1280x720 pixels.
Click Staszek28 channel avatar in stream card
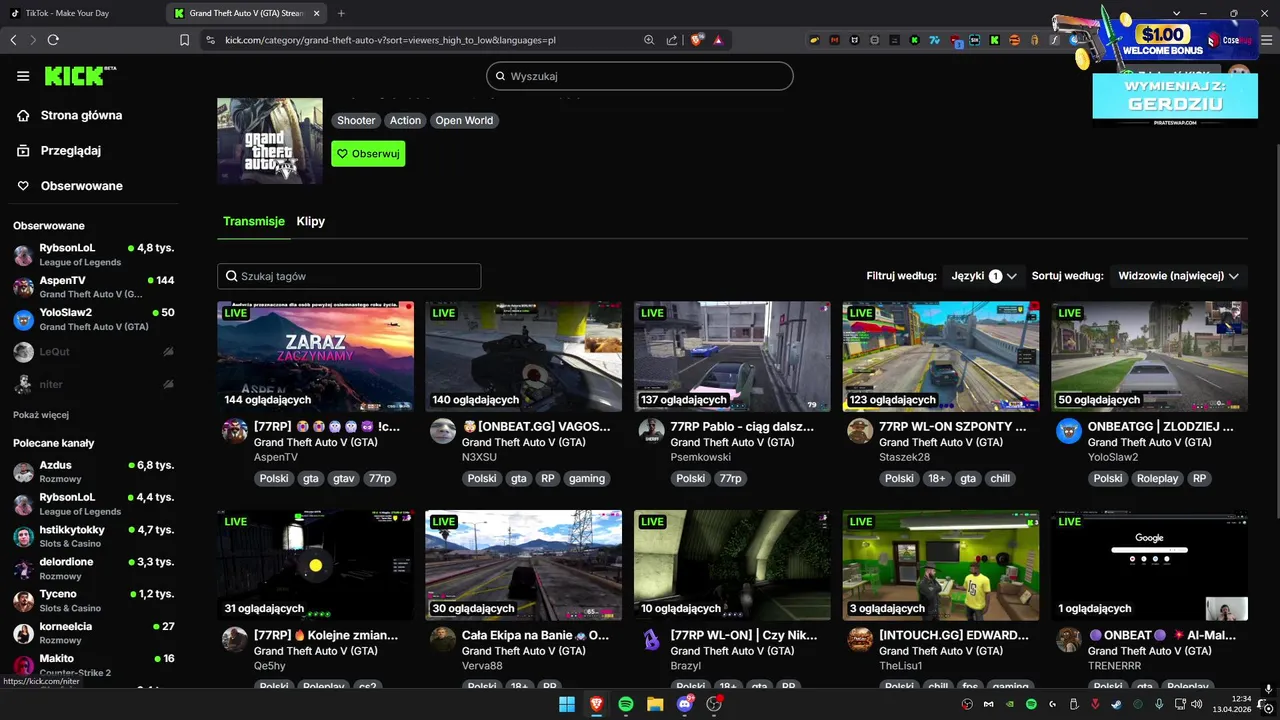[x=860, y=431]
